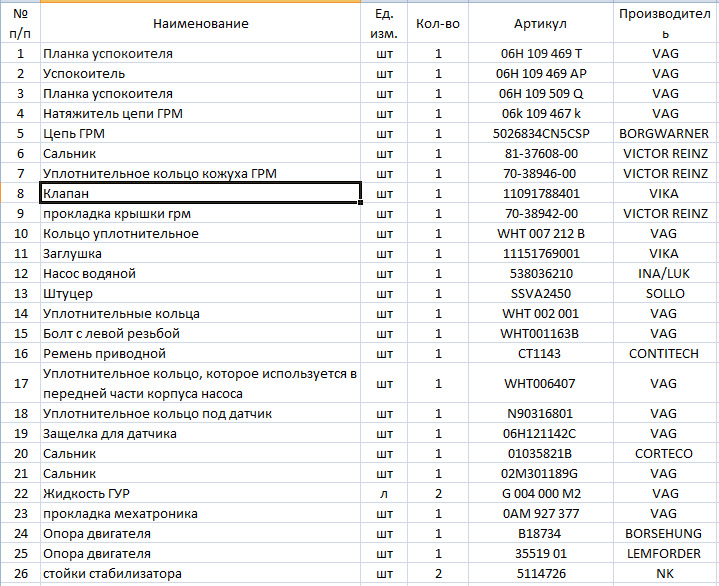Select article '06H 109 469 AP'
This screenshot has width=719, height=586.
(x=541, y=73)
